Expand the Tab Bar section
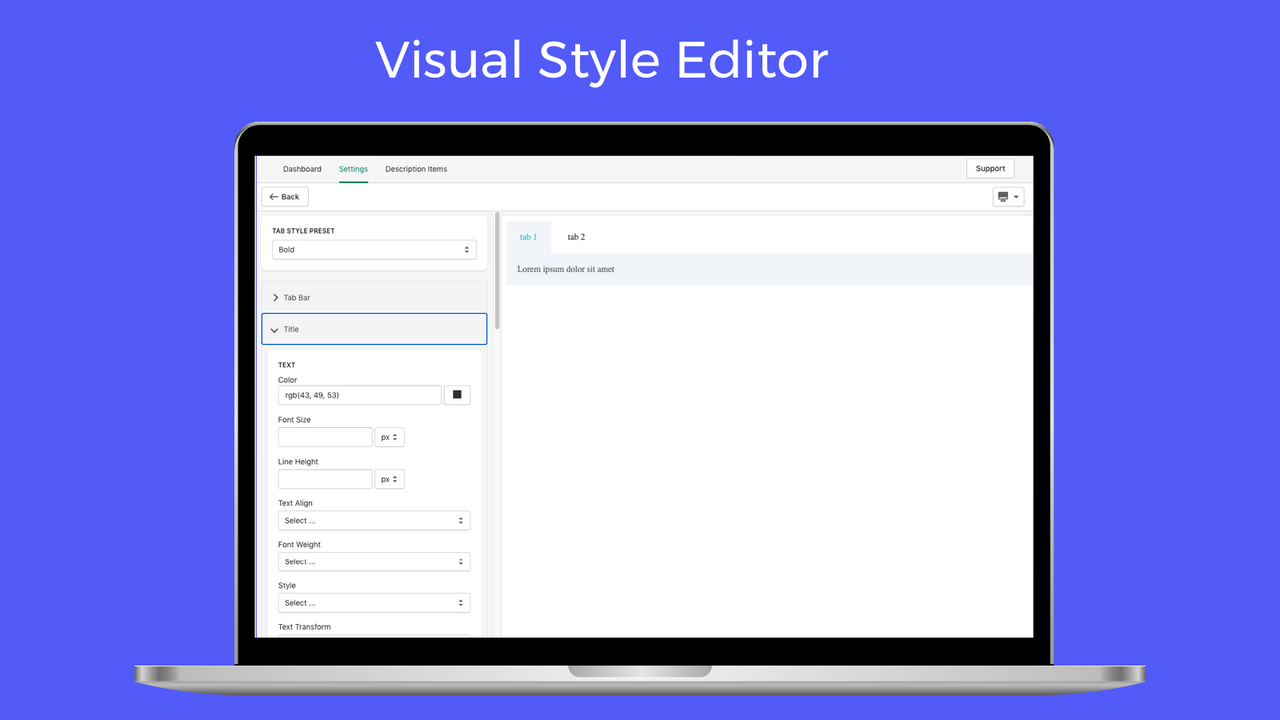Viewport: 1280px width, 720px height. click(374, 297)
